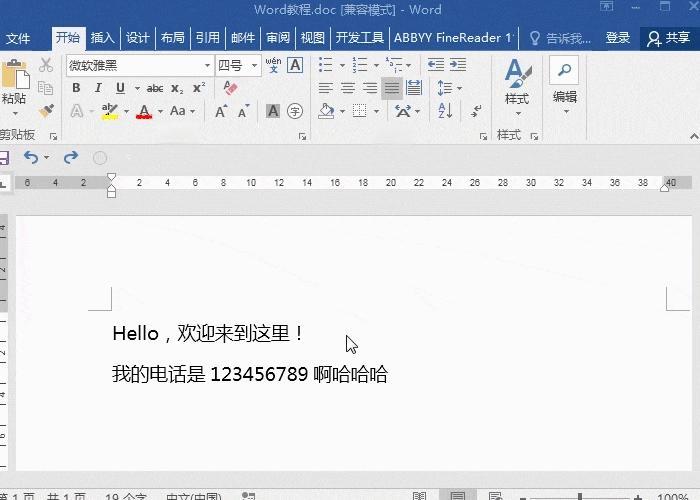This screenshot has width=700, height=500.
Task: Toggle Italic formatting
Action: (98, 88)
